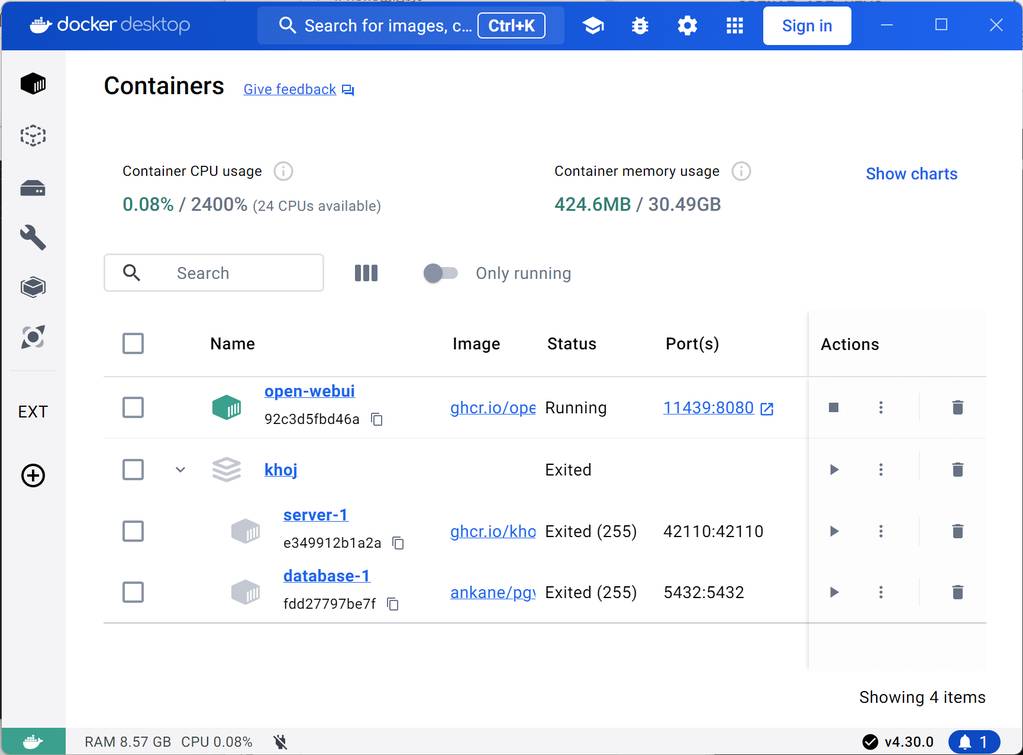1023x755 pixels.
Task: Open the Extensions EXT sidebar item
Action: [x=33, y=412]
